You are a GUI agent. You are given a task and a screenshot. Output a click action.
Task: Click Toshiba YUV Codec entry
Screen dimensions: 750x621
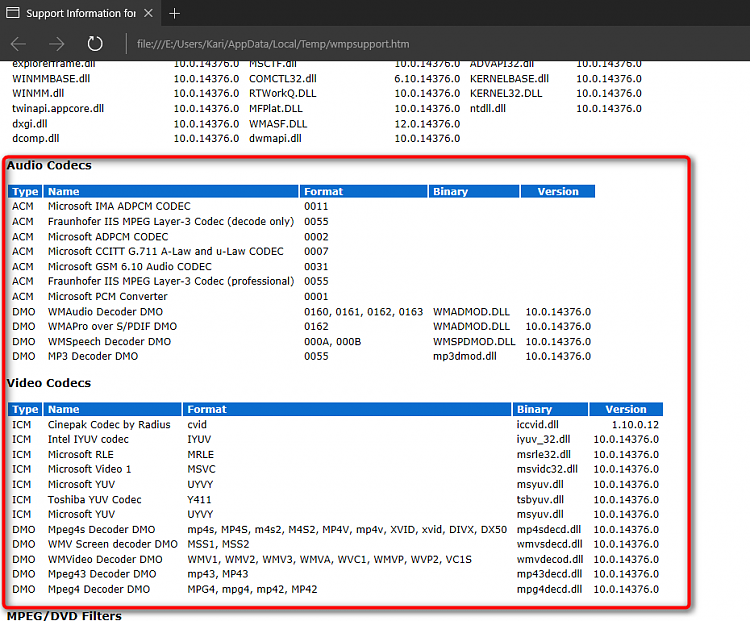[x=95, y=499]
